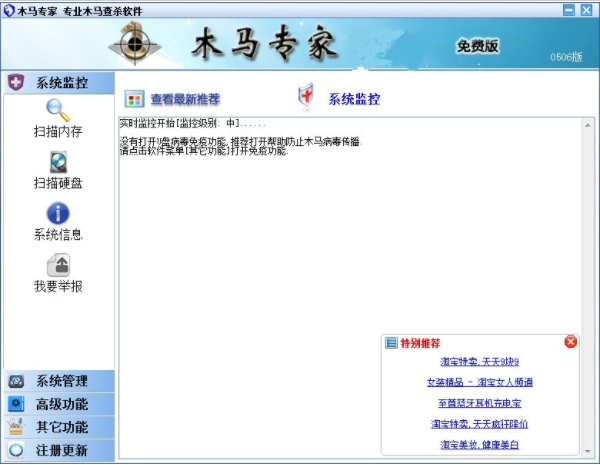Open the 查看最新推荐 link
Image resolution: width=600 pixels, height=465 pixels.
pyautogui.click(x=185, y=99)
